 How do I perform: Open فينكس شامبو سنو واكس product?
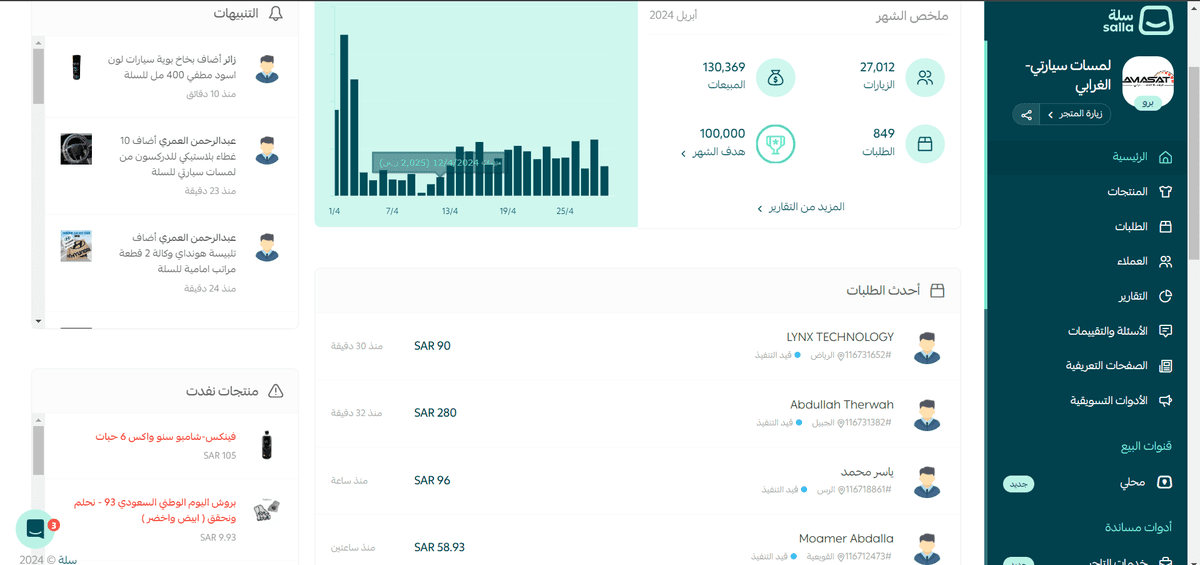(x=166, y=438)
